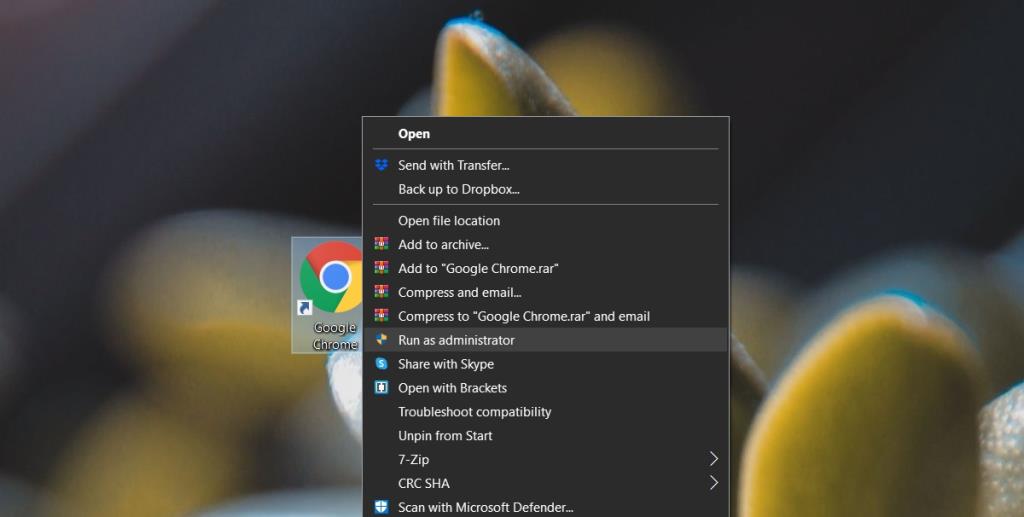
Task: Click the Skype icon in the context menu
Action: [x=381, y=364]
